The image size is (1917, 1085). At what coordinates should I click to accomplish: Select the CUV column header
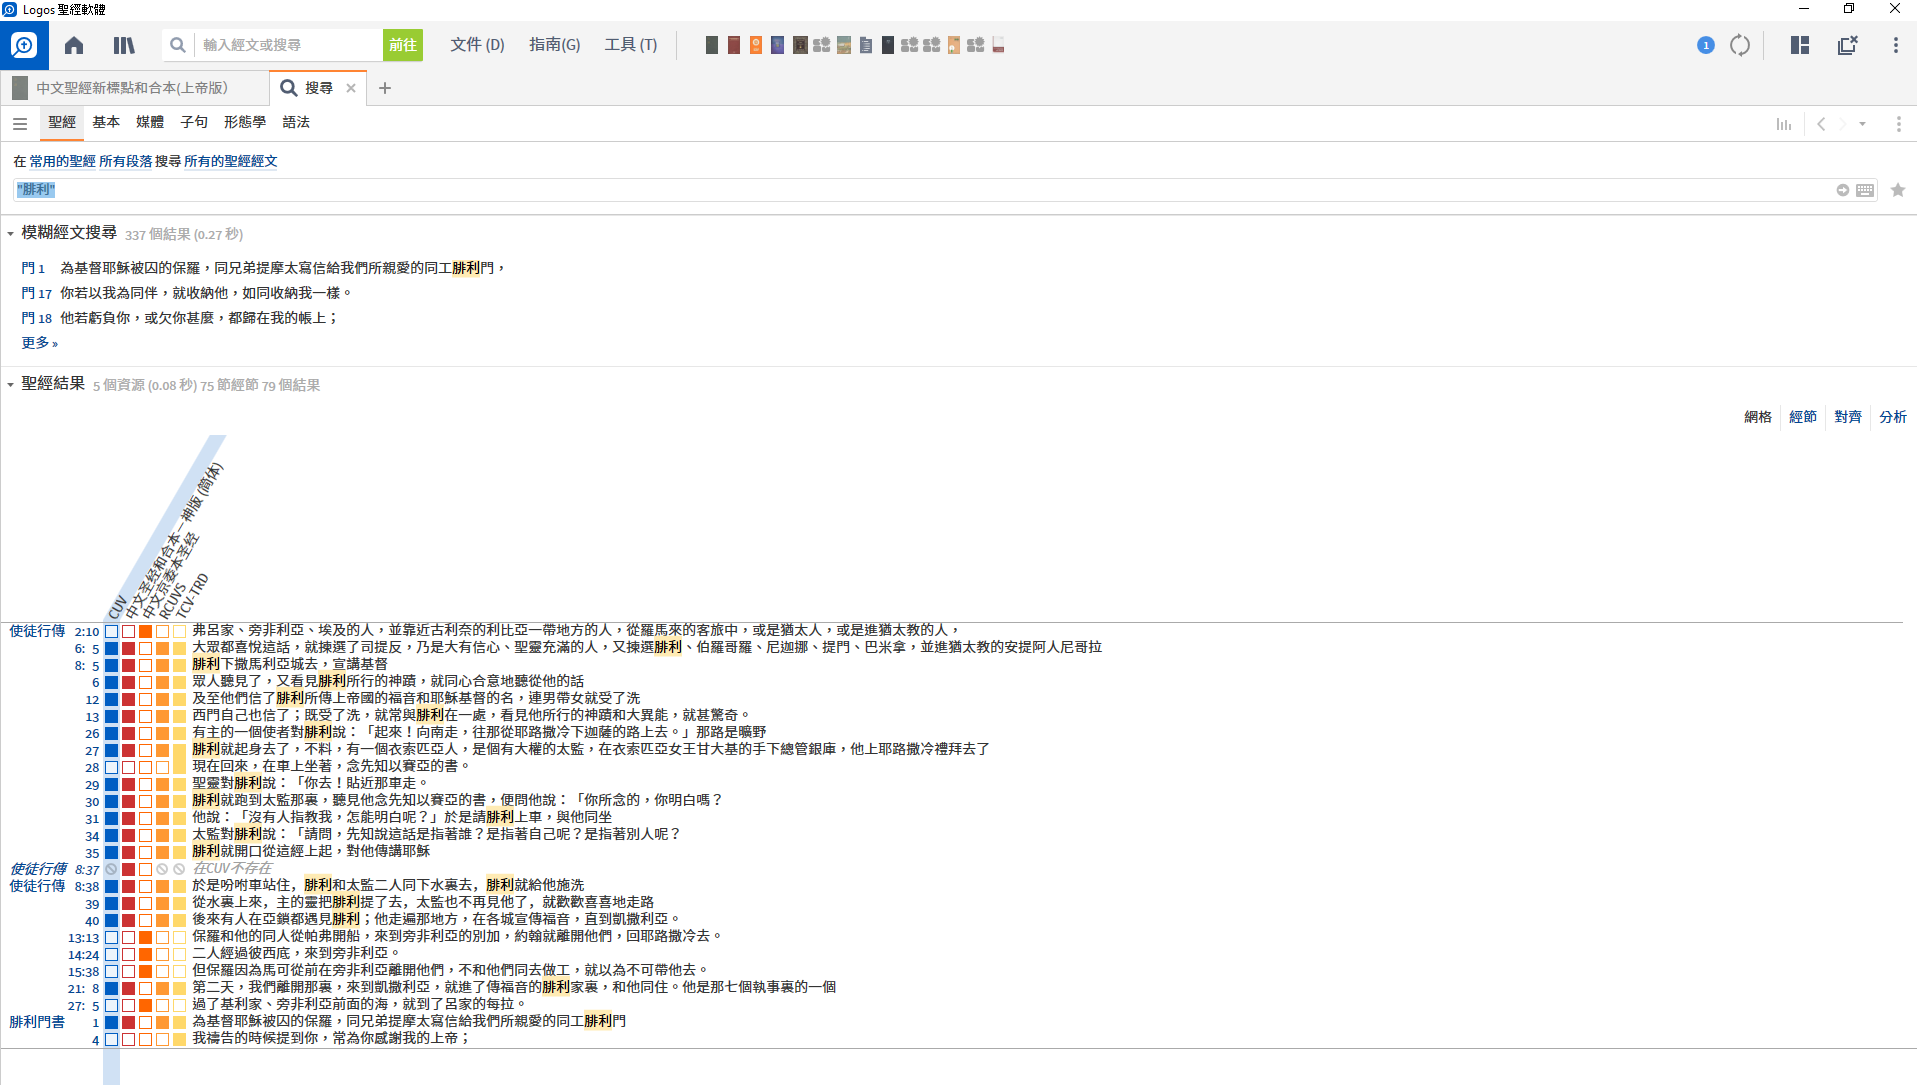point(117,607)
